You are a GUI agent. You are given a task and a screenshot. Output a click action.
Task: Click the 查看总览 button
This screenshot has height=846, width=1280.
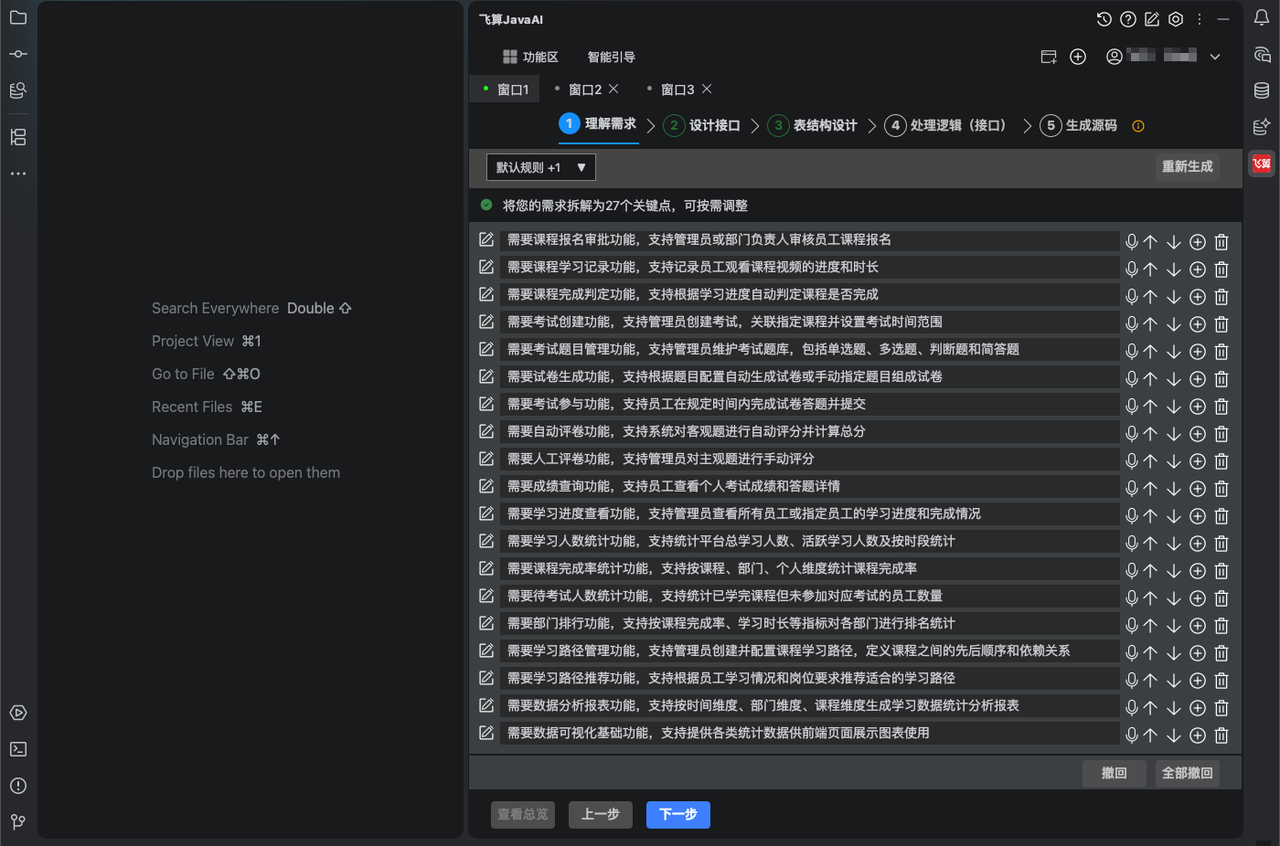(x=523, y=815)
